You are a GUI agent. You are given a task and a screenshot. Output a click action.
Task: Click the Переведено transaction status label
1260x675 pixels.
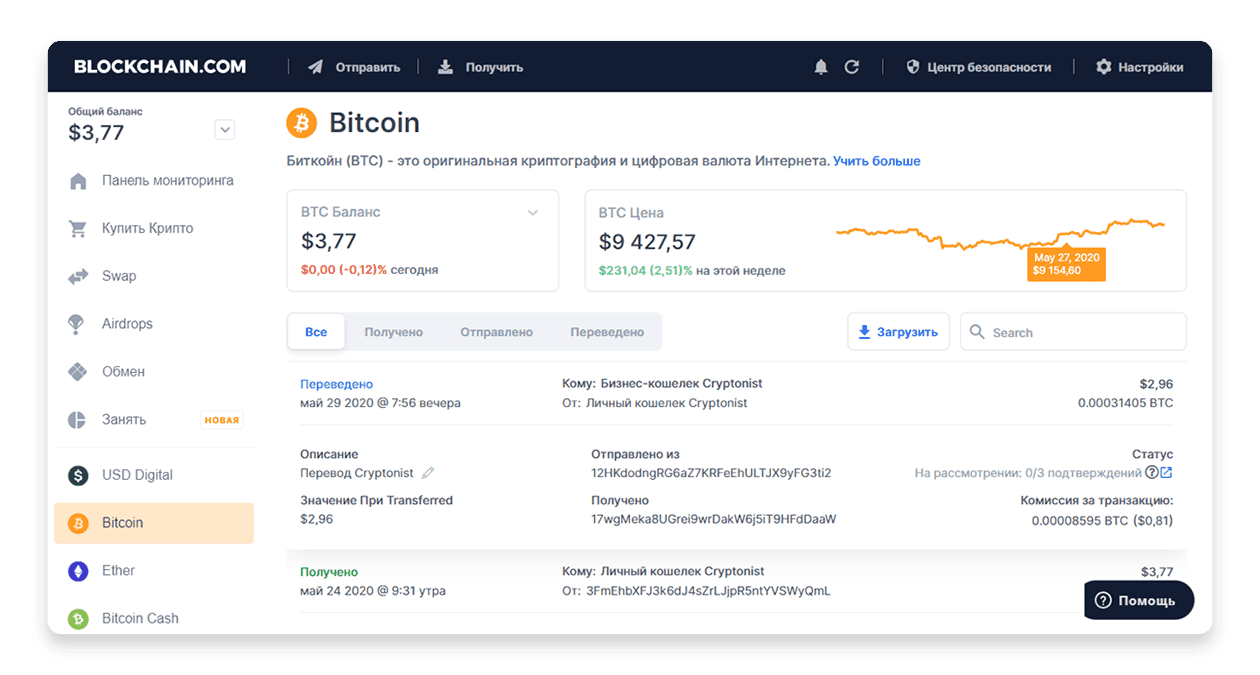(337, 384)
